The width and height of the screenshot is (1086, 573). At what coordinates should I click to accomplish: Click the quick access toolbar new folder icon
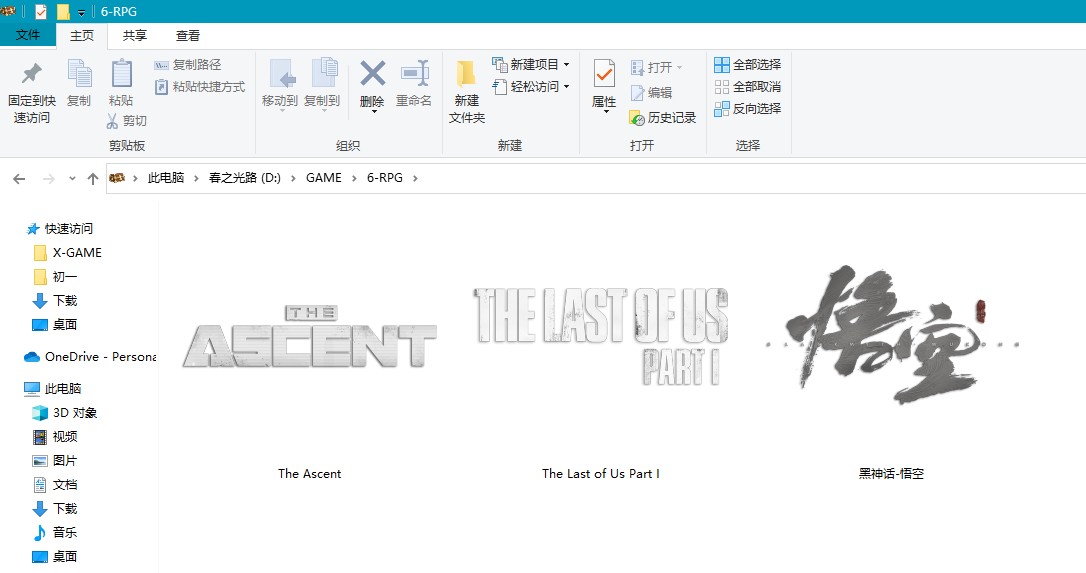click(x=63, y=11)
